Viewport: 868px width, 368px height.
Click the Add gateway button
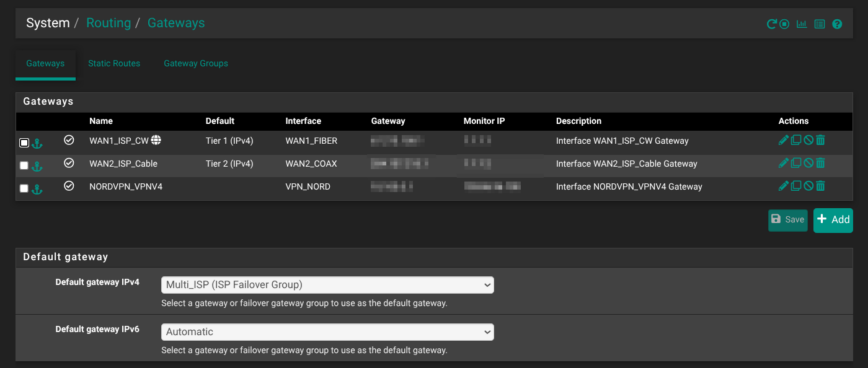[x=833, y=220]
